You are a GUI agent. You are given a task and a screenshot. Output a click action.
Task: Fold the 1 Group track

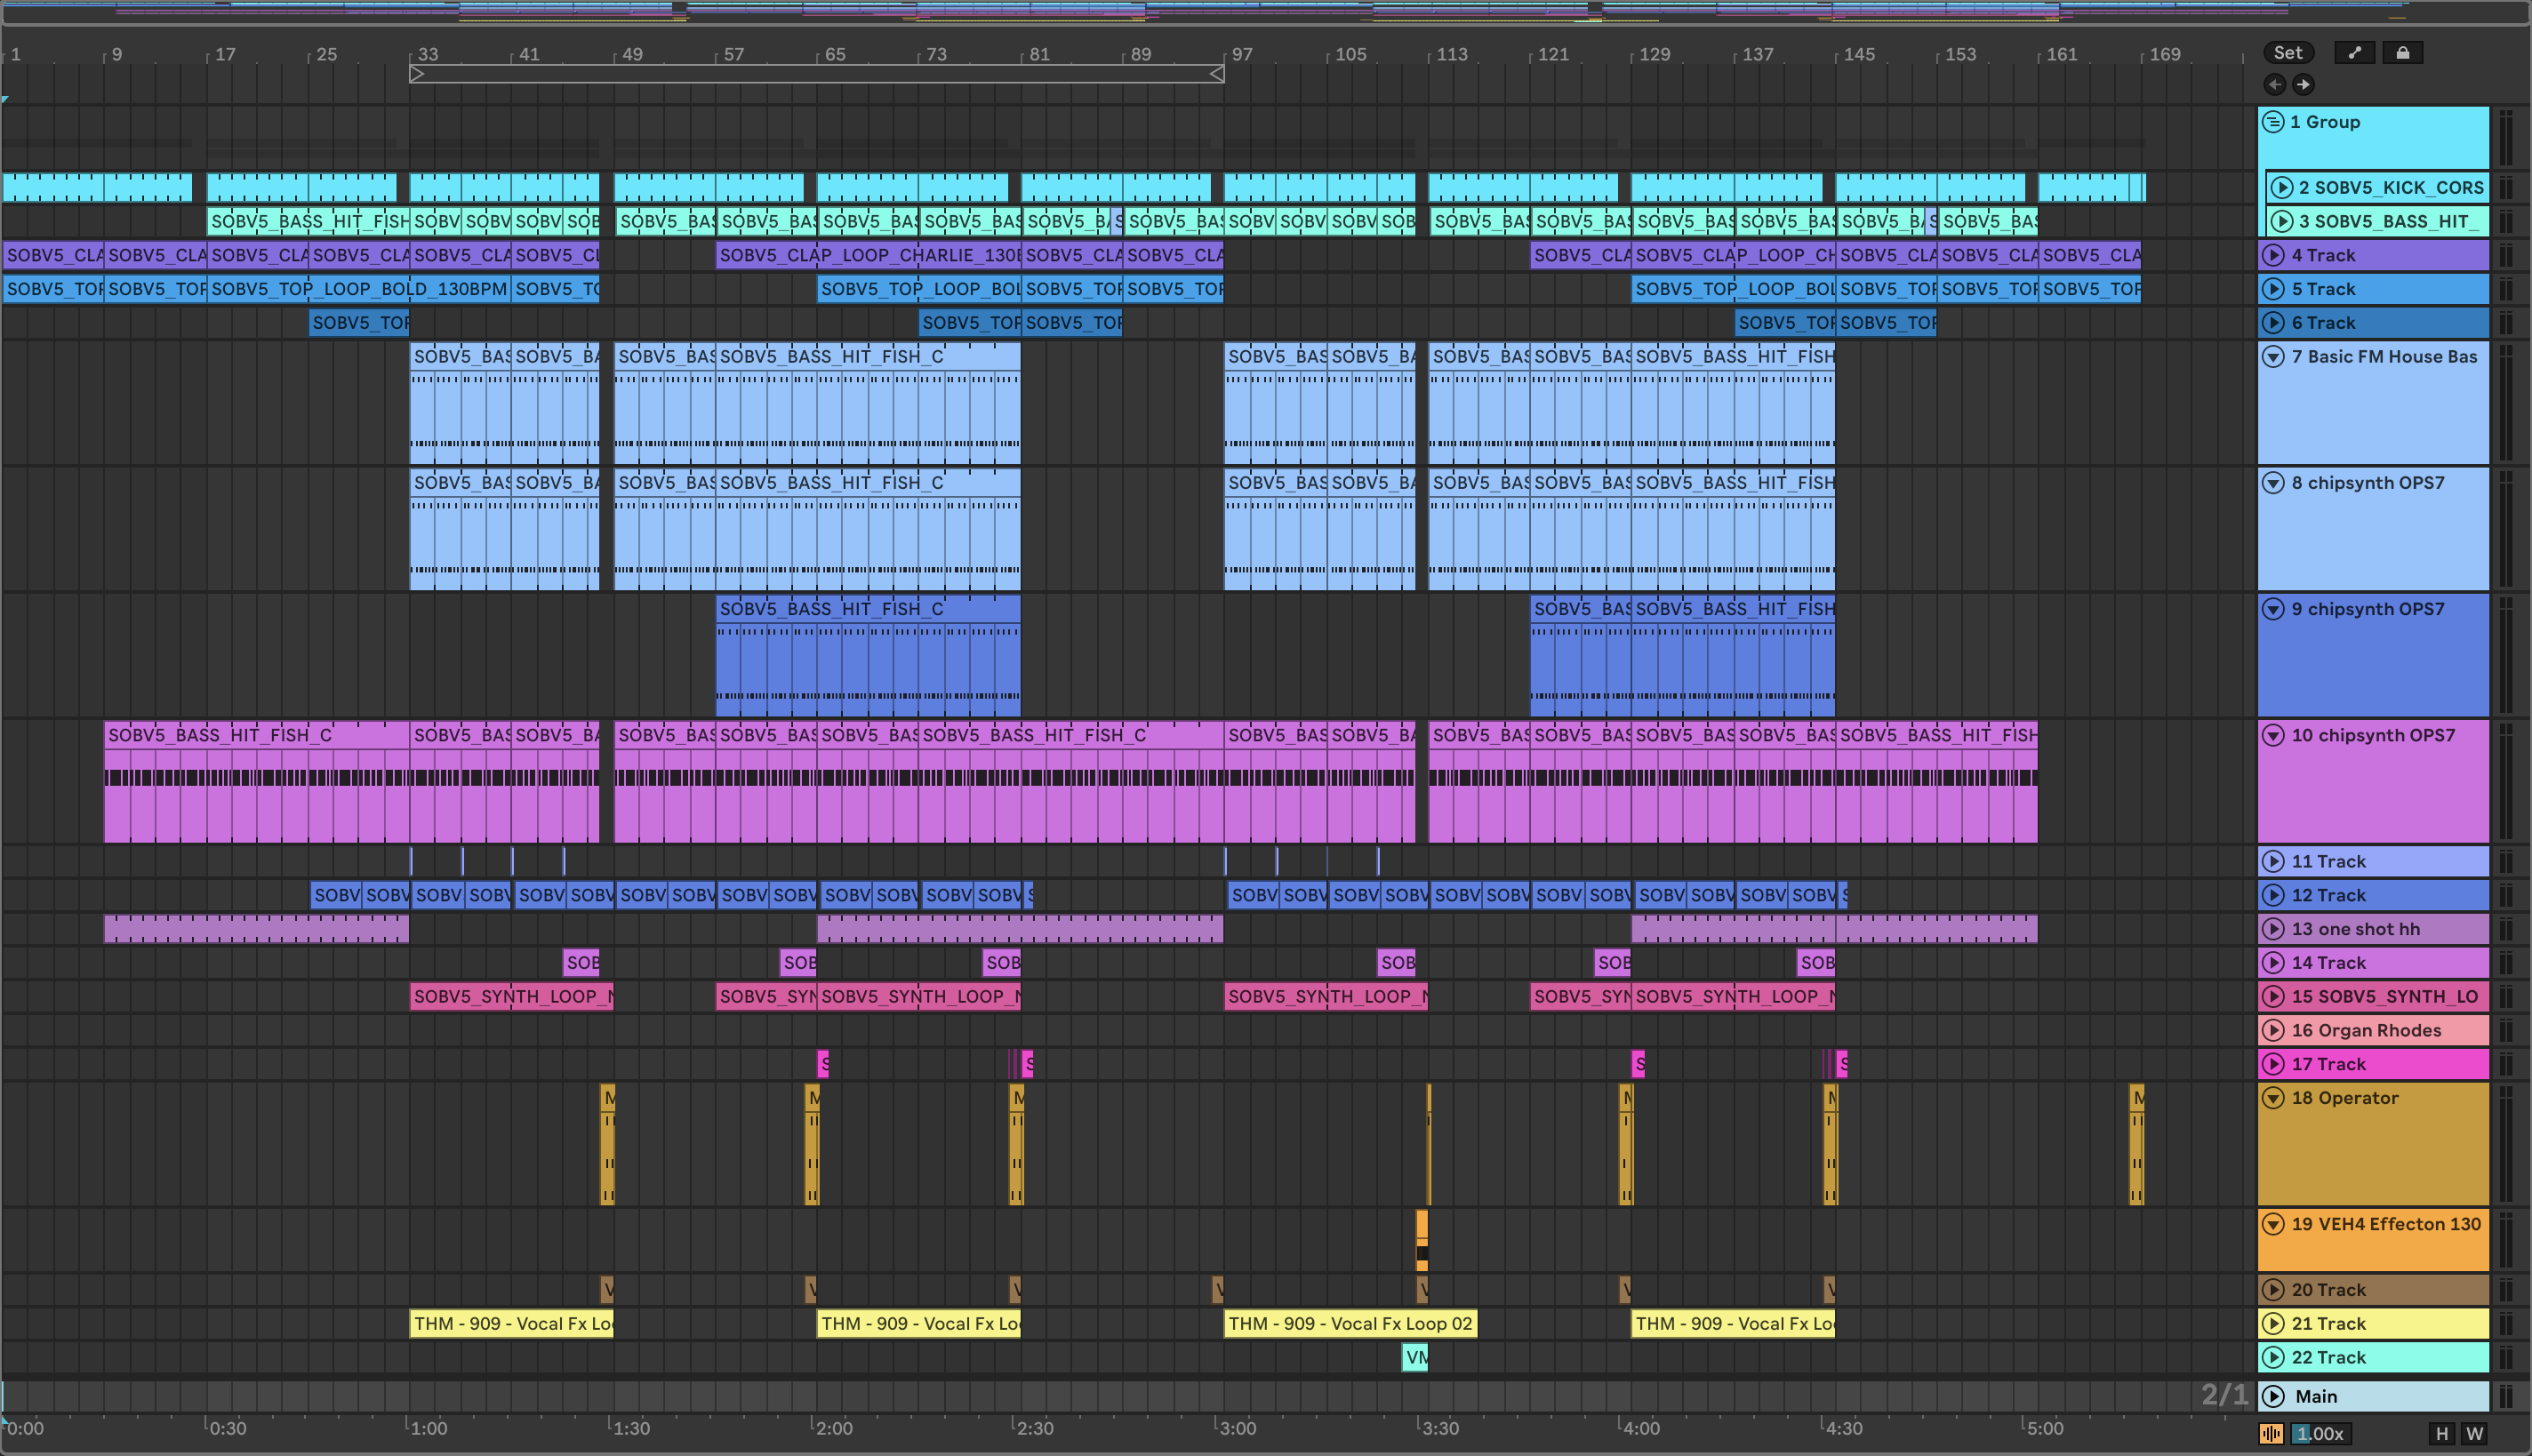pyautogui.click(x=2273, y=122)
